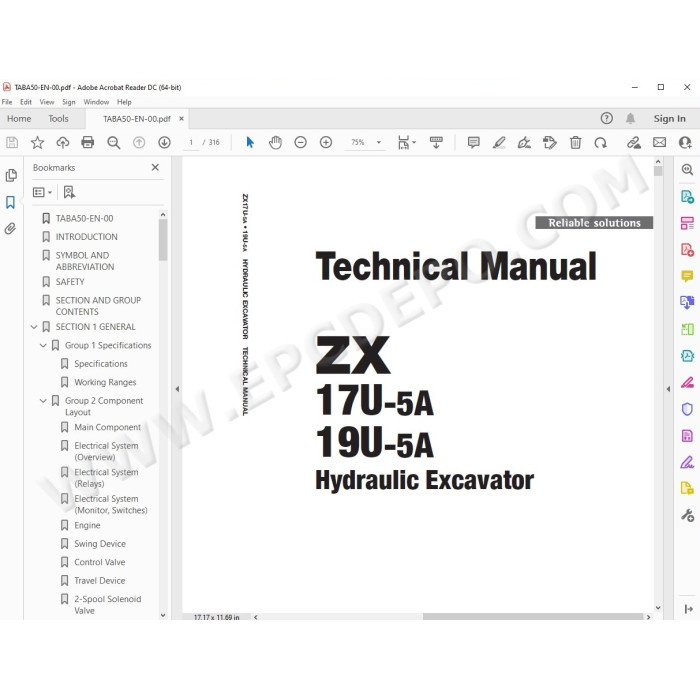
Task: Open Comment tool in right pane
Action: (x=687, y=276)
